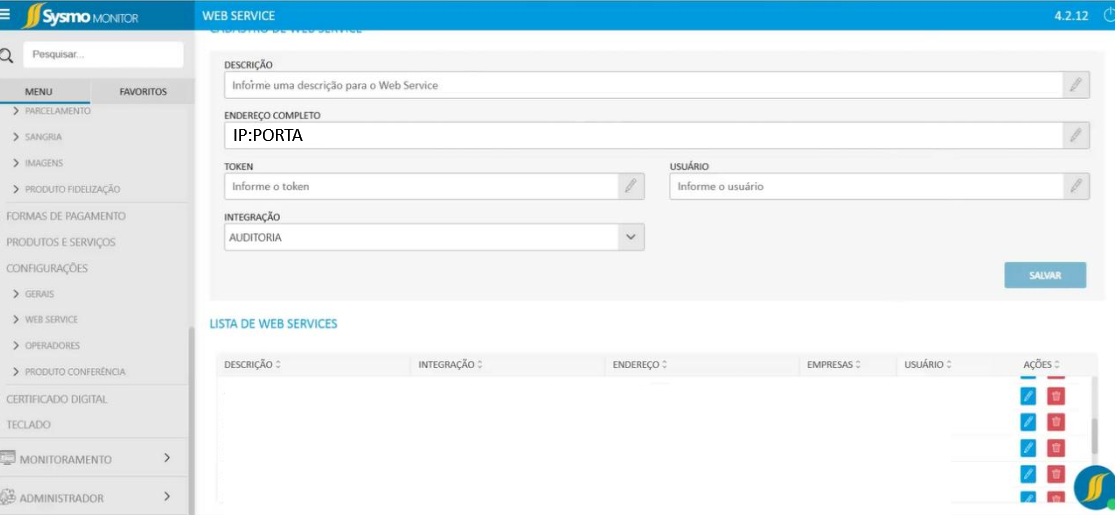
Task: Focus the Pesquisar search box
Action: point(103,55)
